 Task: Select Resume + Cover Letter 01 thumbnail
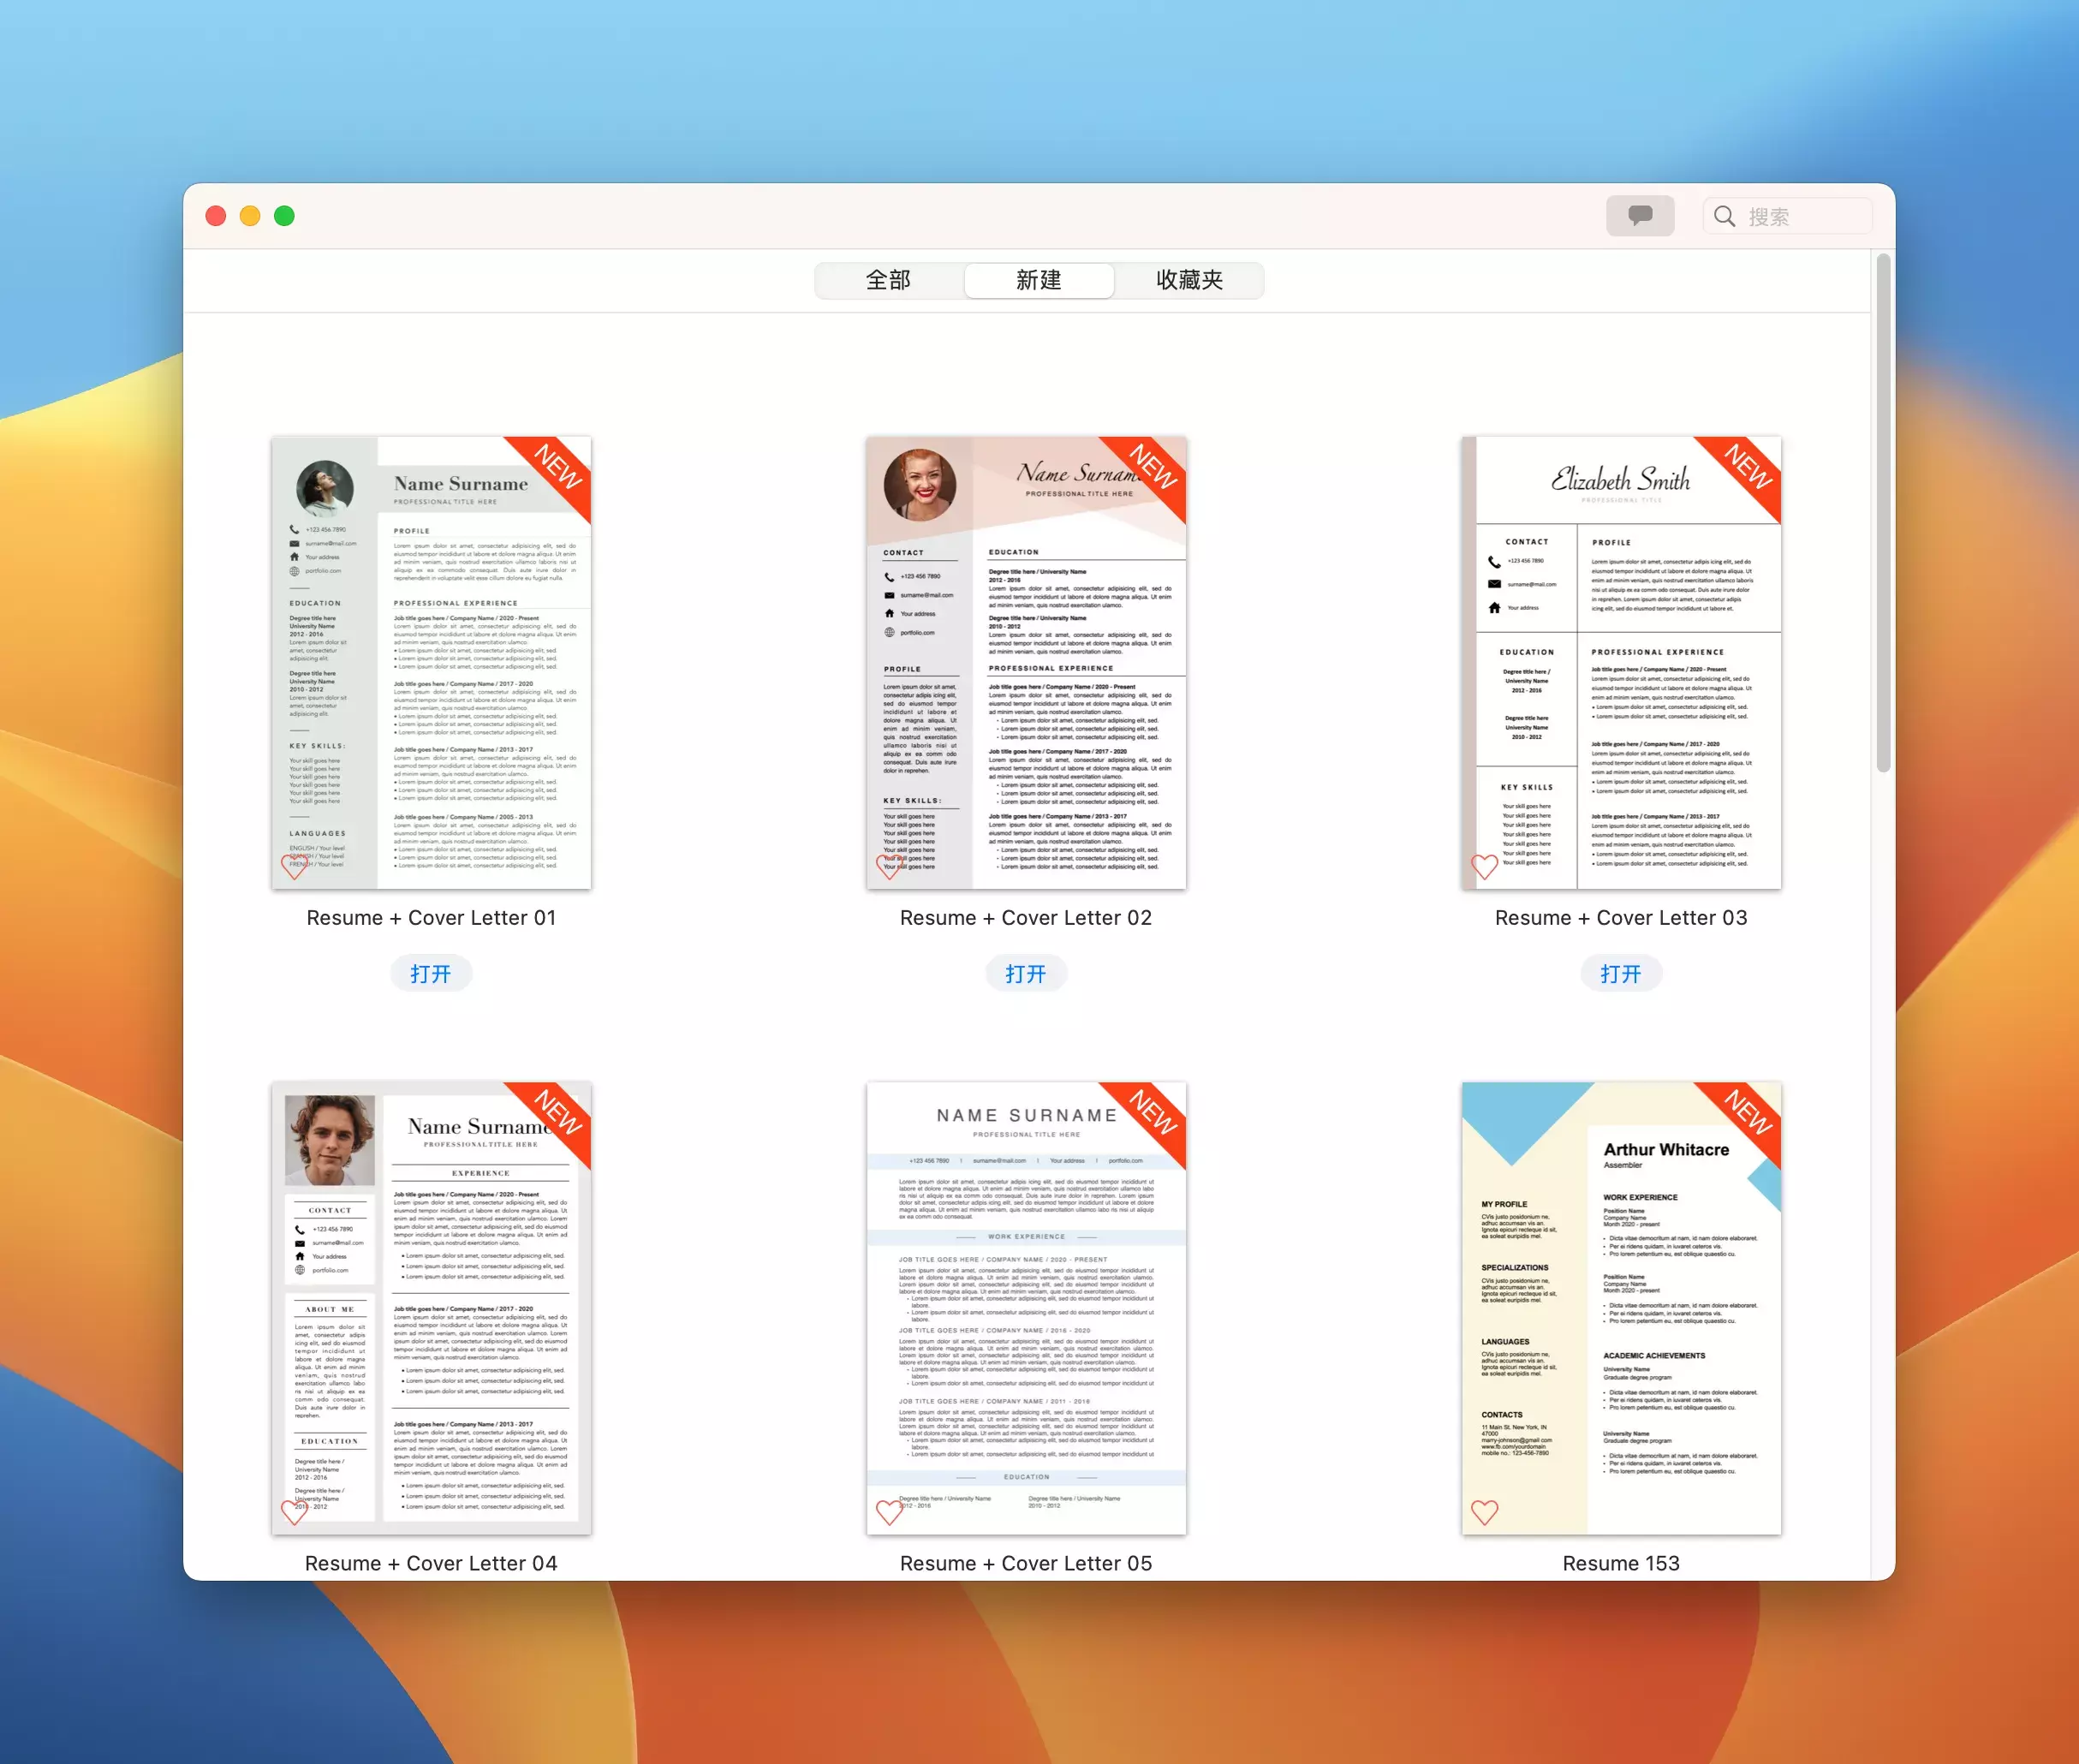(x=431, y=662)
